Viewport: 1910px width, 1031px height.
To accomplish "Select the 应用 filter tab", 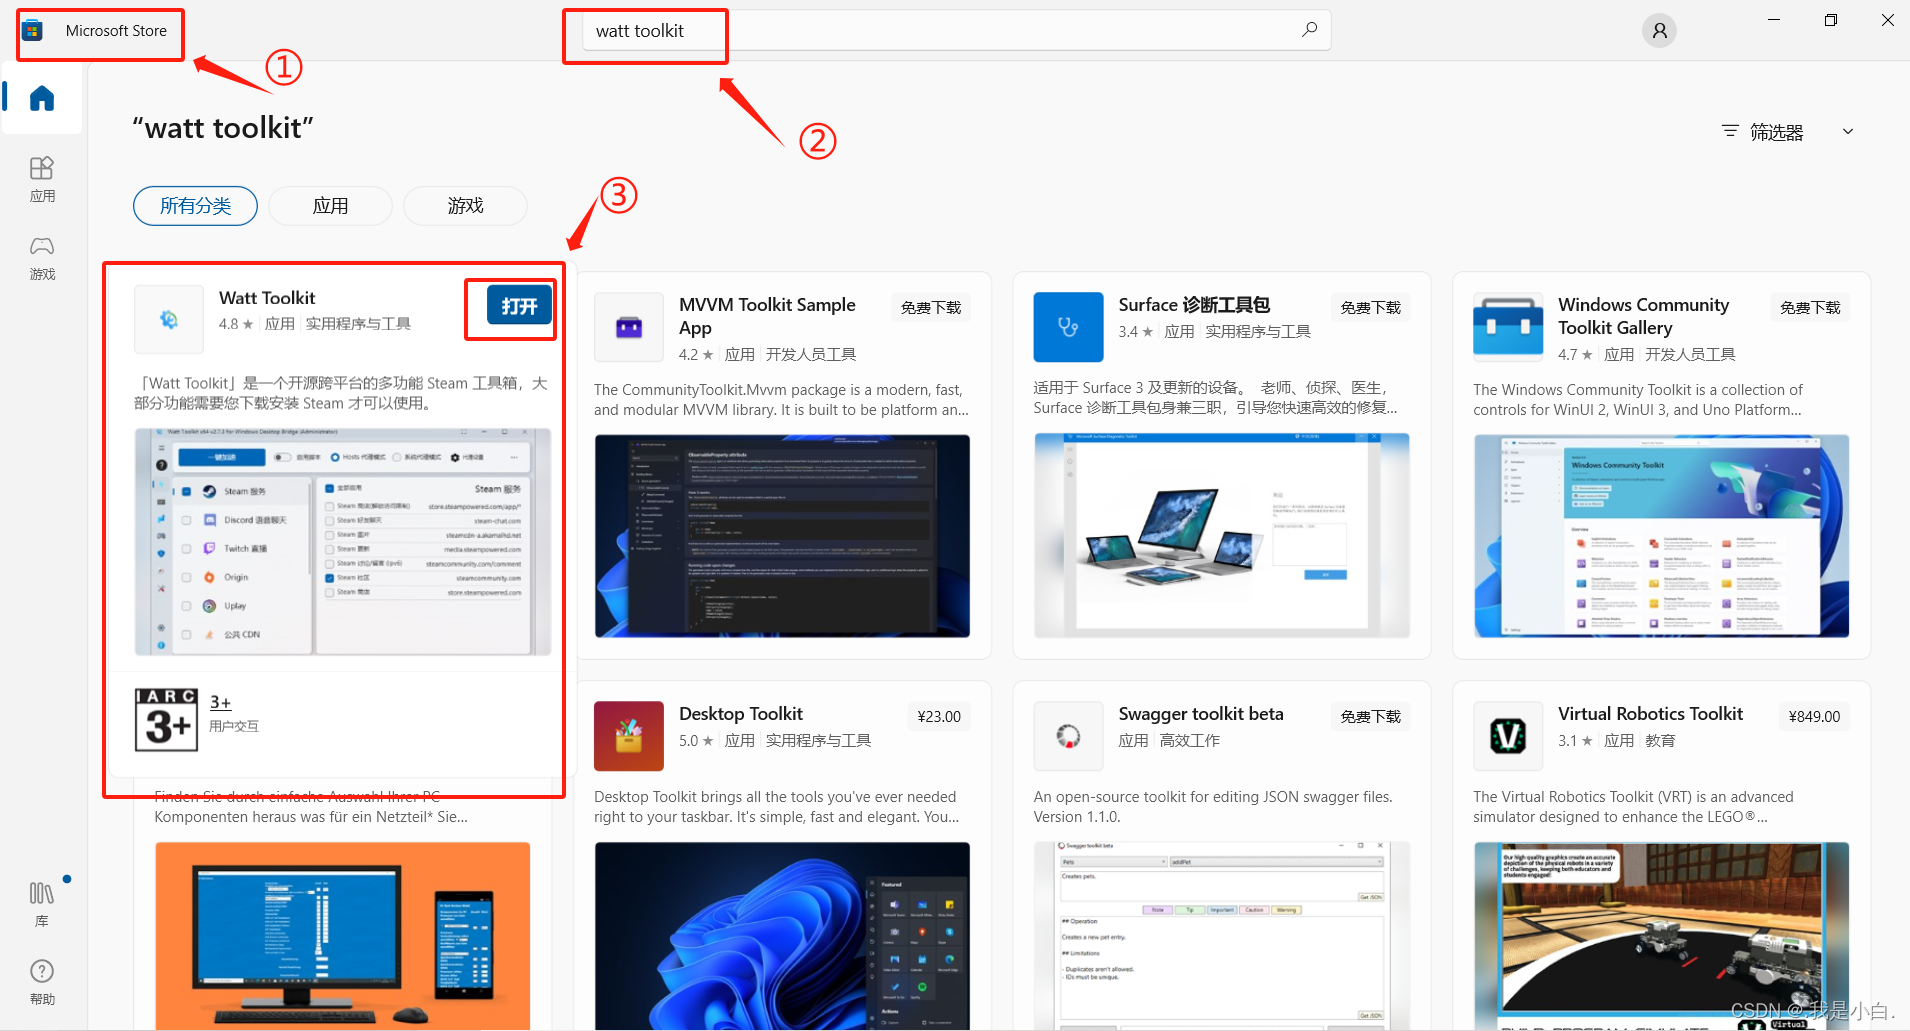I will [x=330, y=206].
